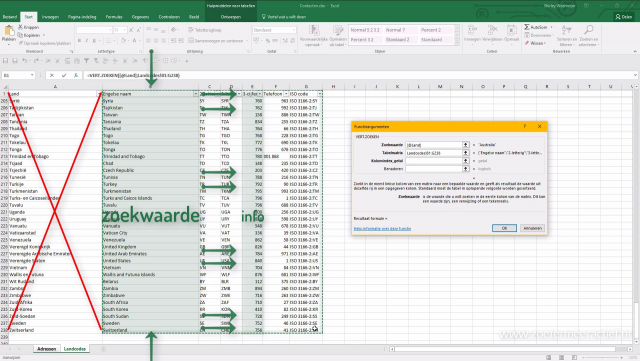Viewport: 640px width, 361px height.
Task: Click Annuleren in Functieargumenten dialog
Action: pyautogui.click(x=532, y=228)
